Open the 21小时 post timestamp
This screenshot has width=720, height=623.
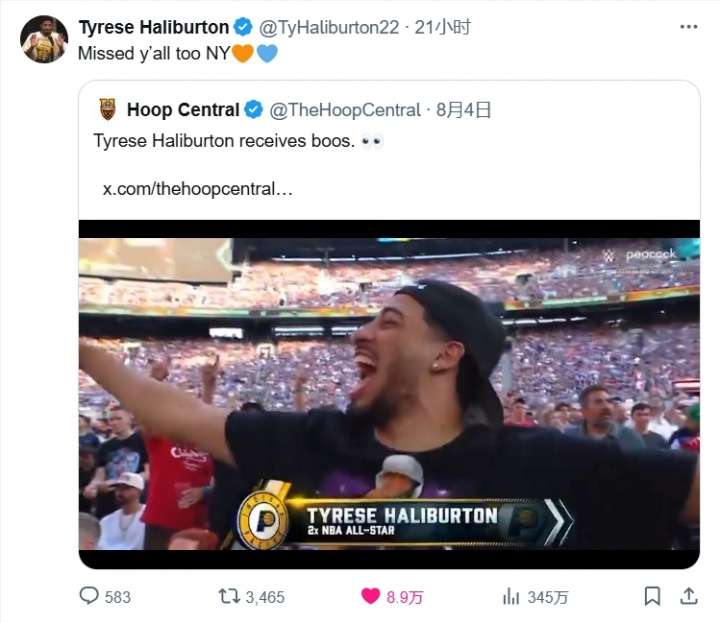pyautogui.click(x=447, y=27)
